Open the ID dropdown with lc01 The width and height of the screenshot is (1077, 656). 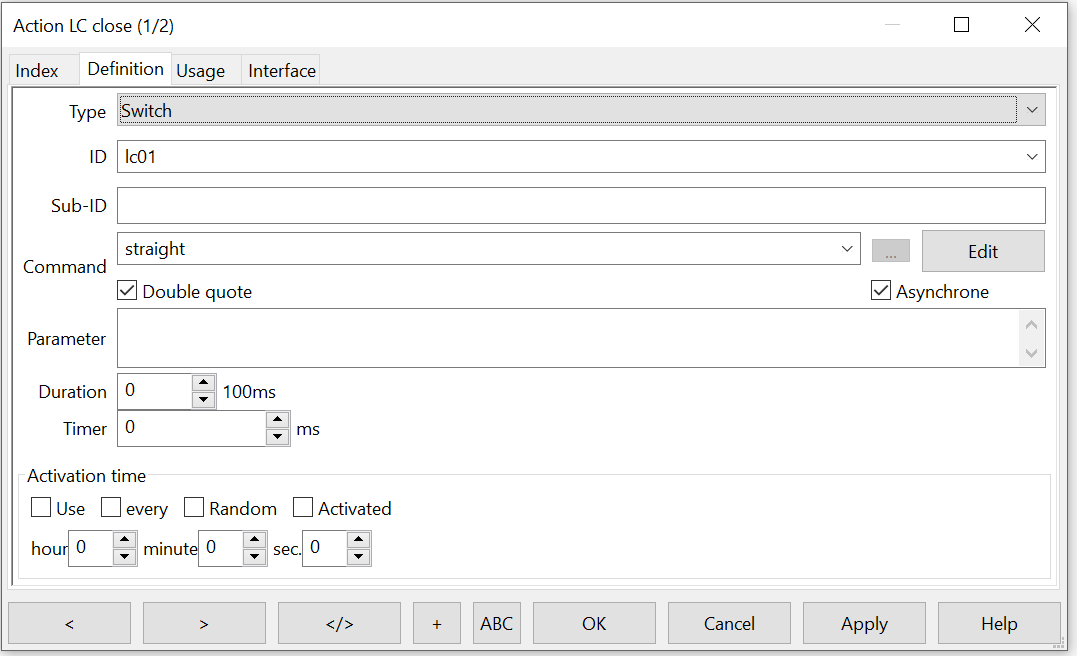click(x=1031, y=156)
